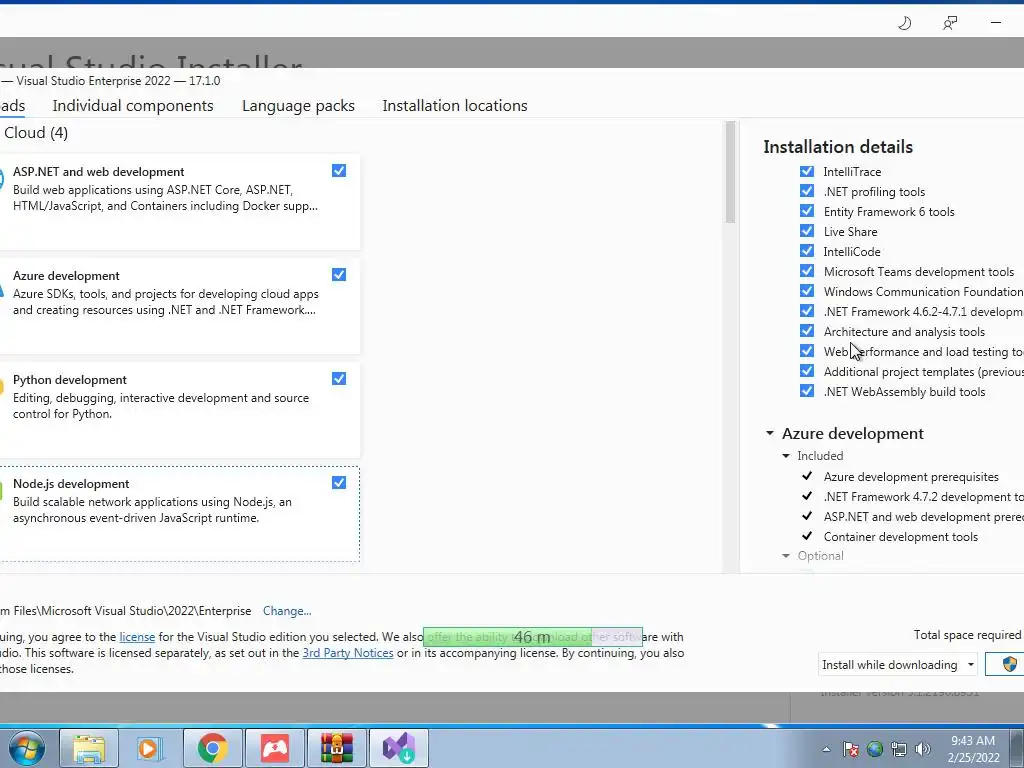Click the 46 m progress bar overlay
Viewport: 1024px width, 768px height.
533,637
